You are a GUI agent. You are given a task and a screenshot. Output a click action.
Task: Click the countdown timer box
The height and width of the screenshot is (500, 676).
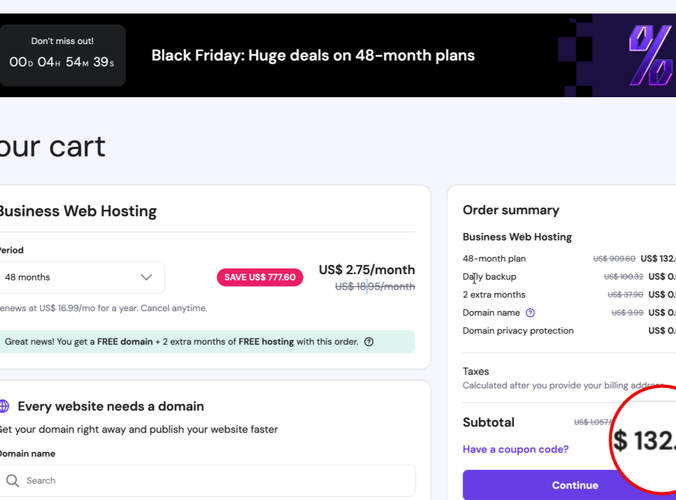(x=63, y=55)
